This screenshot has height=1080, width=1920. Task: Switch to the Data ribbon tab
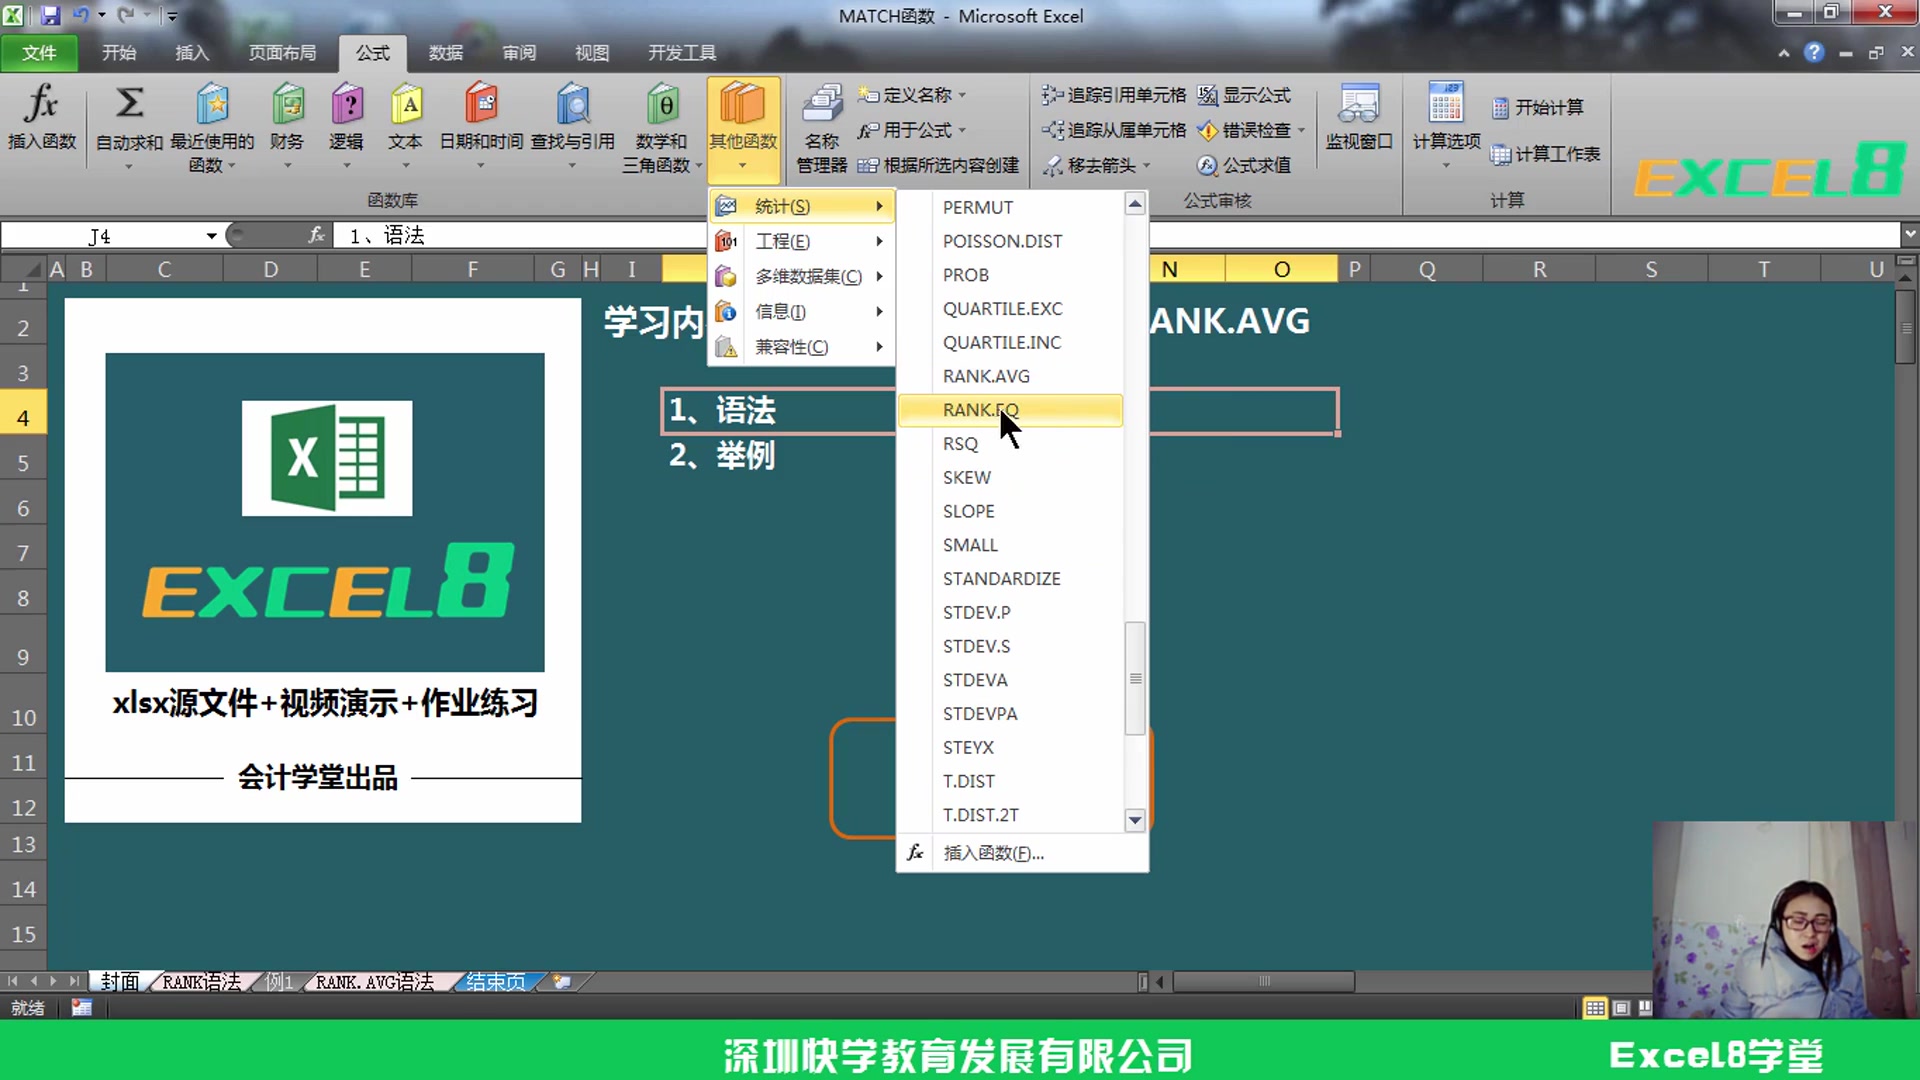click(445, 53)
